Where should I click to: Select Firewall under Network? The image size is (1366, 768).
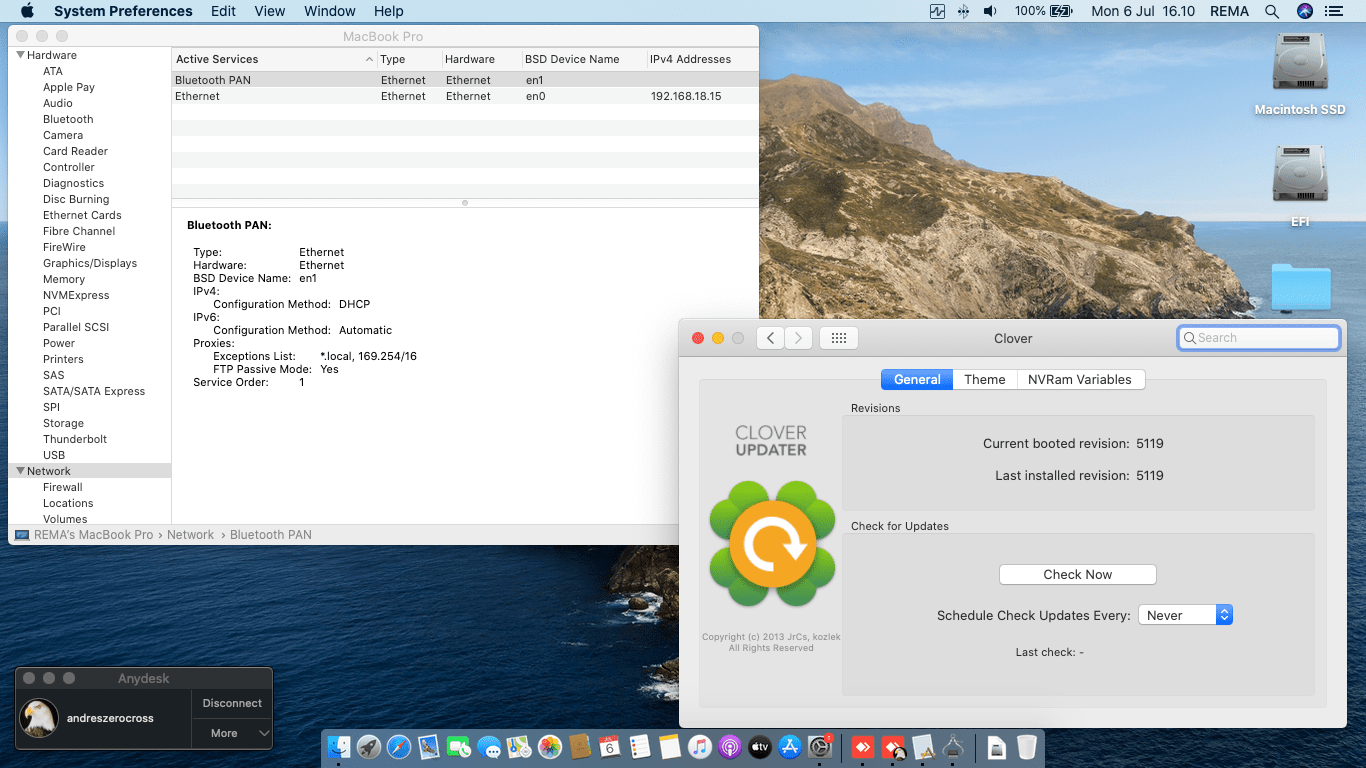63,487
